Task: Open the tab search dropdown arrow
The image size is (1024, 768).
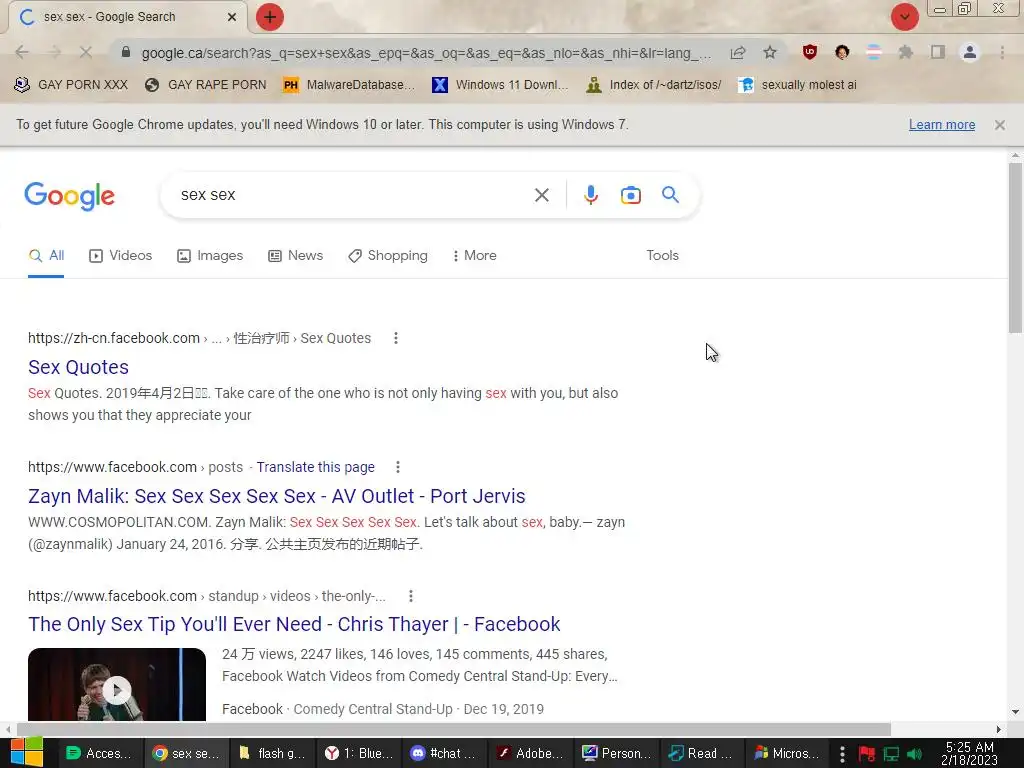Action: 905,17
